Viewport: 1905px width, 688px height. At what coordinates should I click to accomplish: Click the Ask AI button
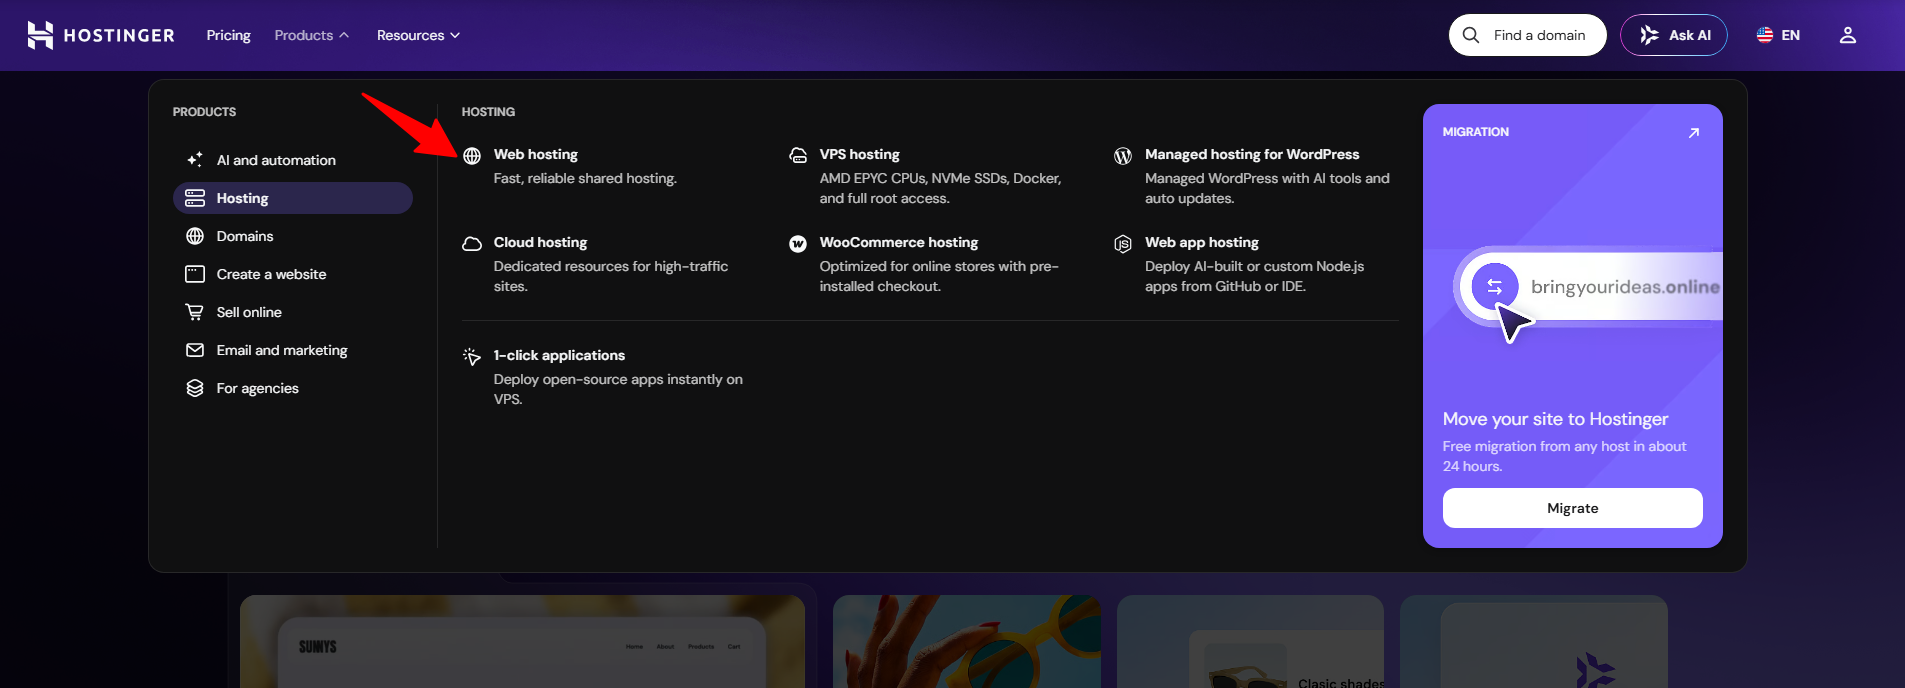point(1674,35)
